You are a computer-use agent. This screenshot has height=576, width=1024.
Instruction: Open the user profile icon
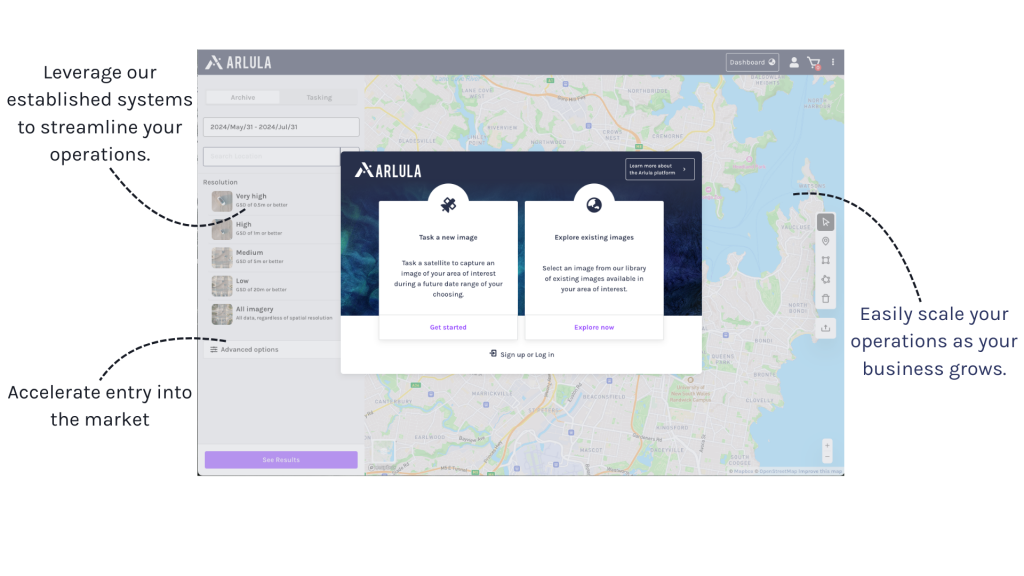point(794,62)
